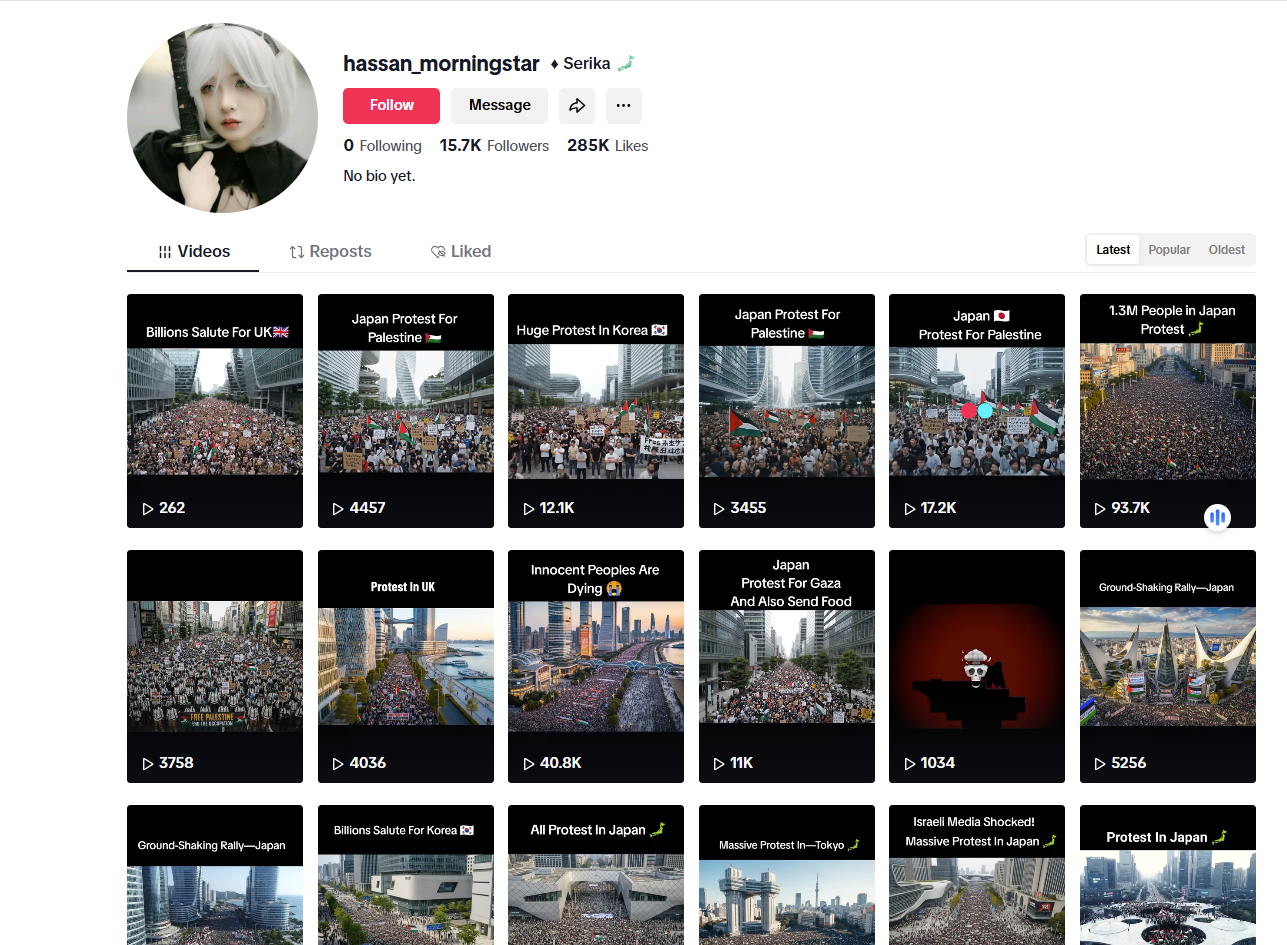Screen dimensions: 1287x945
Task: Click the play icon beside 1034 views
Action: pyautogui.click(x=910, y=763)
